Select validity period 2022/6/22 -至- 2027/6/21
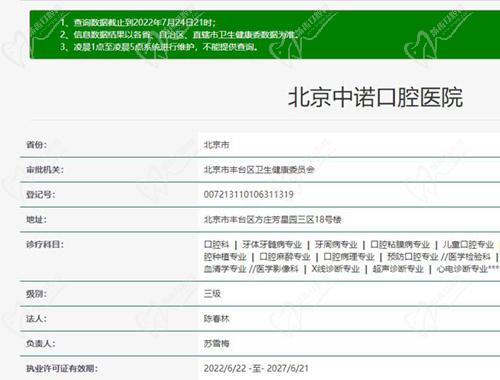This screenshot has width=500, height=380. [x=256, y=368]
